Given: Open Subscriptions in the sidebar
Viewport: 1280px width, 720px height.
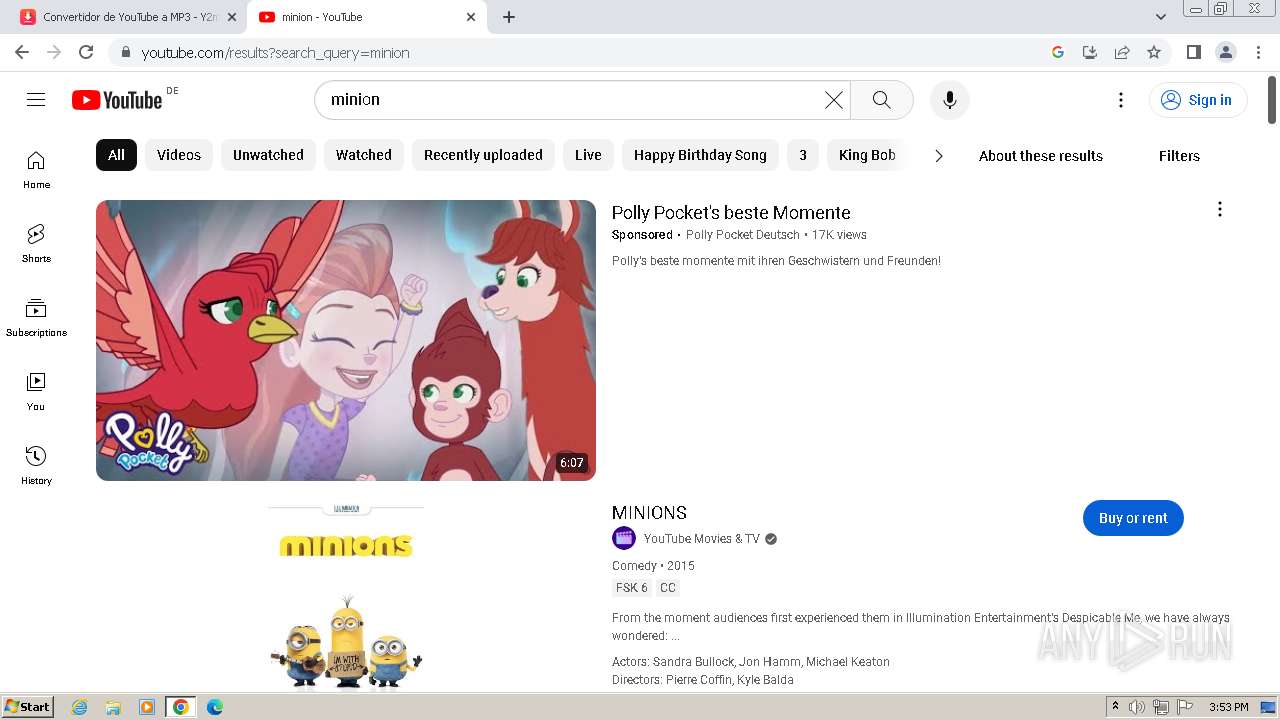Looking at the screenshot, I should 36,317.
